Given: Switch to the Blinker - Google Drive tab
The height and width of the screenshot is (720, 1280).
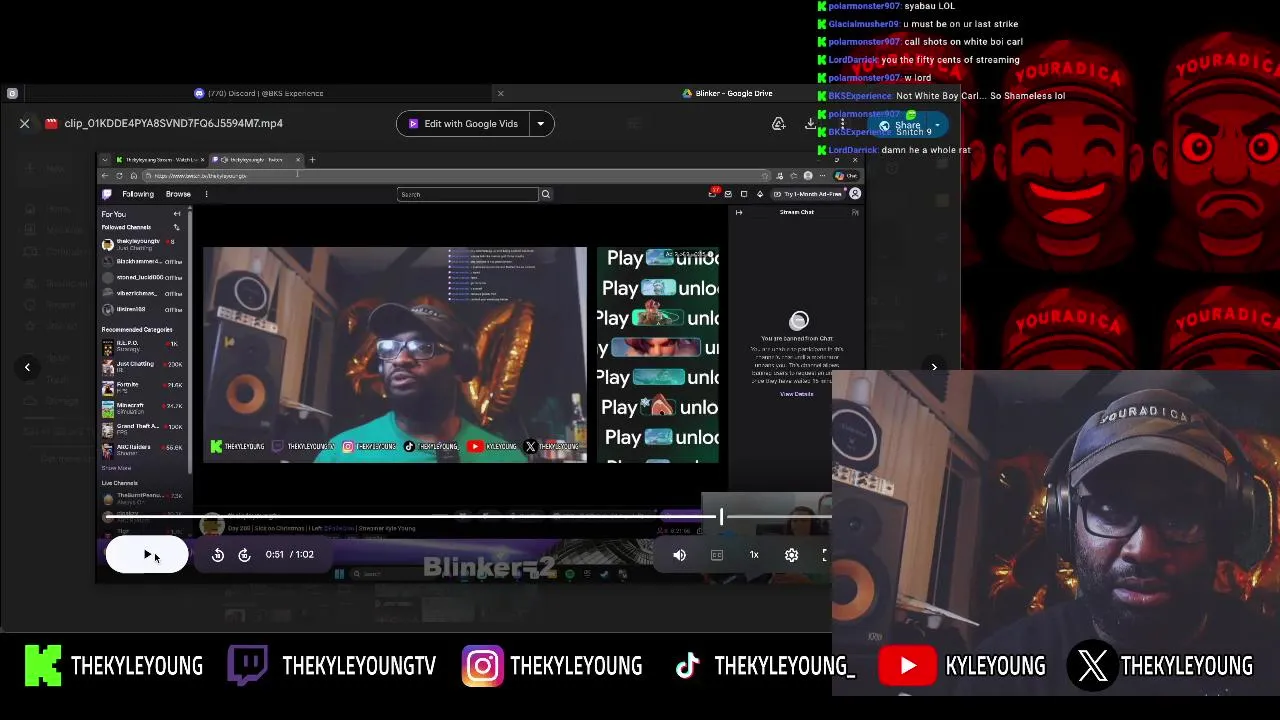Looking at the screenshot, I should point(727,93).
